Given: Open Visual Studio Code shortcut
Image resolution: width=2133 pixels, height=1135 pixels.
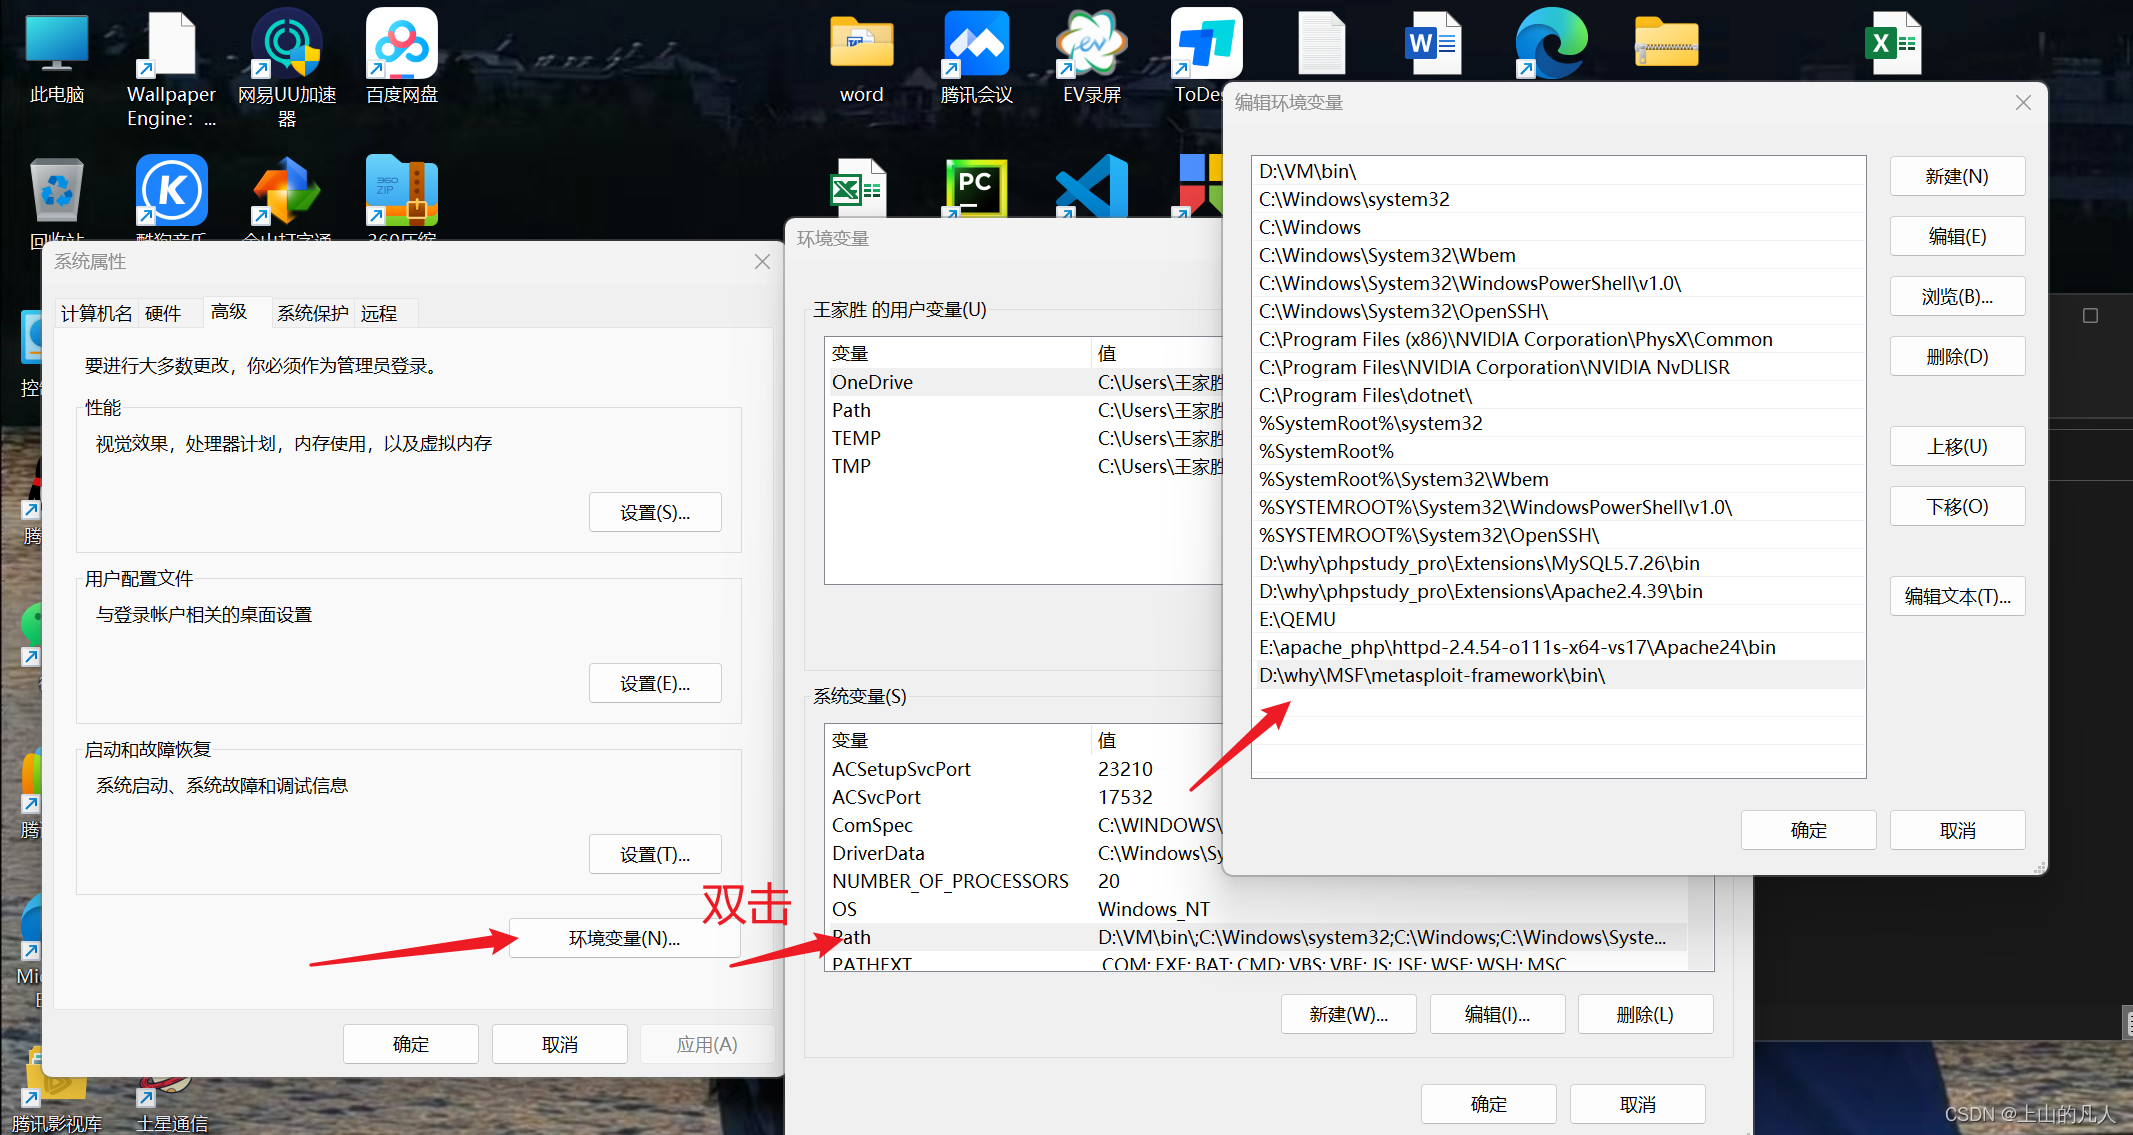Looking at the screenshot, I should pos(1090,190).
